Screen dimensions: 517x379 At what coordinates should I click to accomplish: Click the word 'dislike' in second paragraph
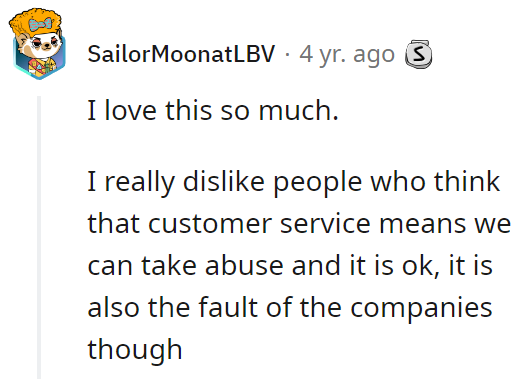224,181
